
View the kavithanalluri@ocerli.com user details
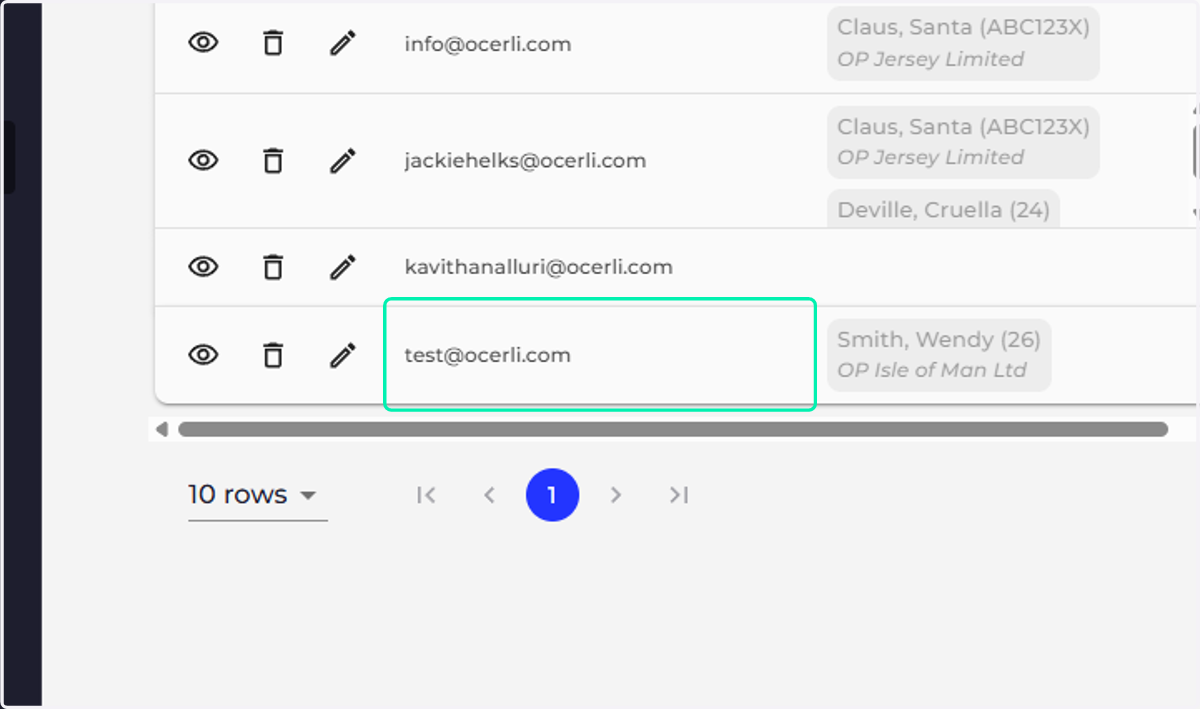204,266
